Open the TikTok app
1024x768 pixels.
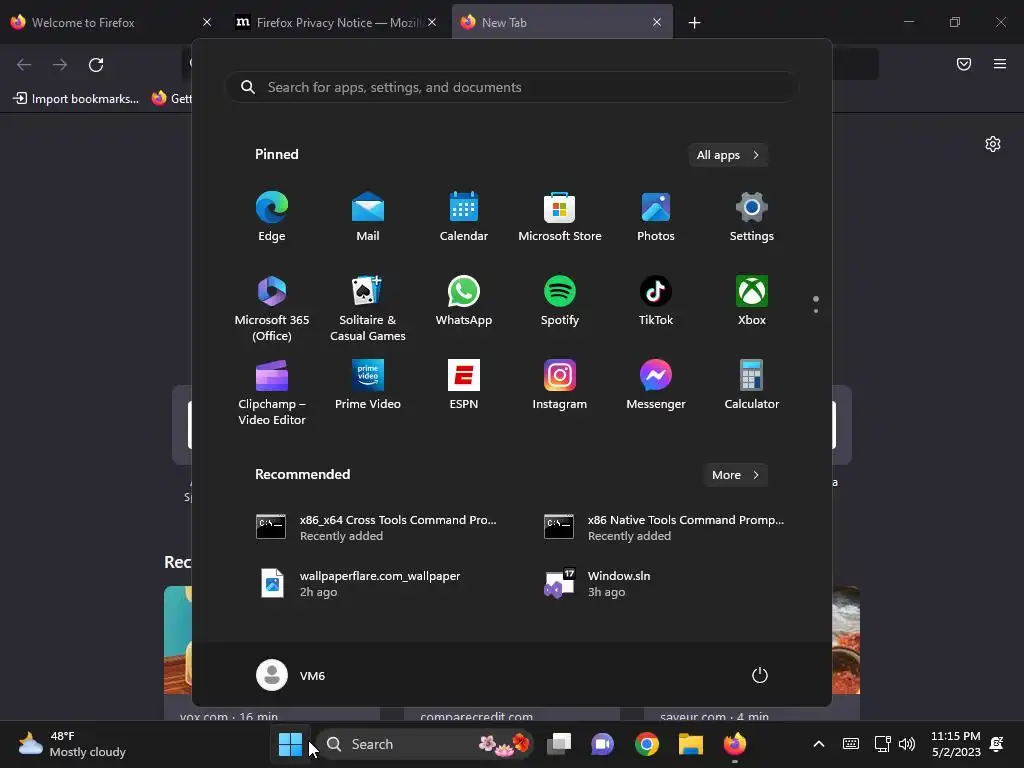click(656, 301)
